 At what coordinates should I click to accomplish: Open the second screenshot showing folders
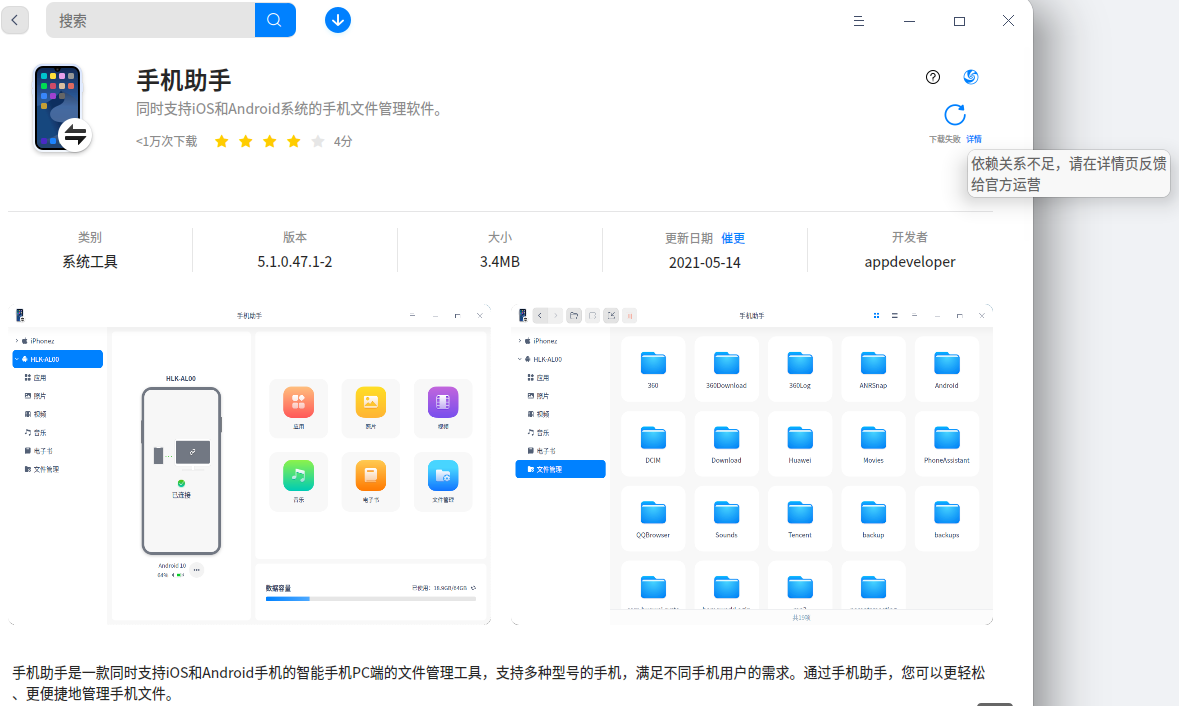752,465
